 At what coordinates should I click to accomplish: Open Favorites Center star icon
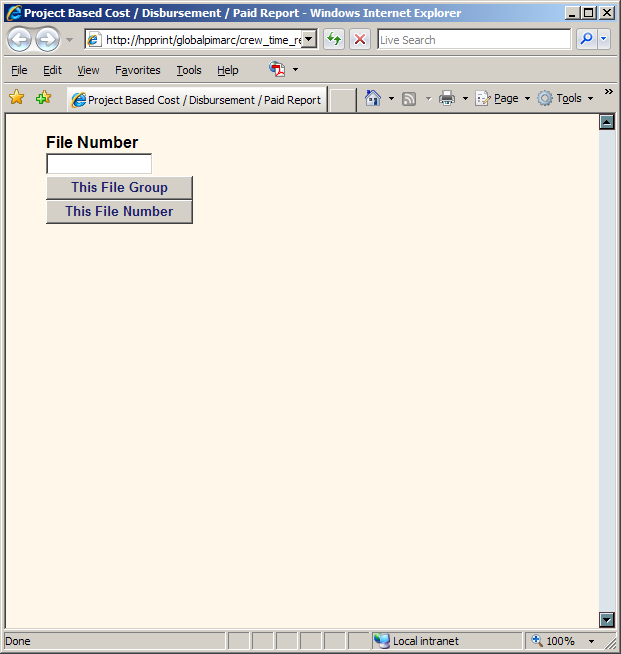click(x=17, y=98)
